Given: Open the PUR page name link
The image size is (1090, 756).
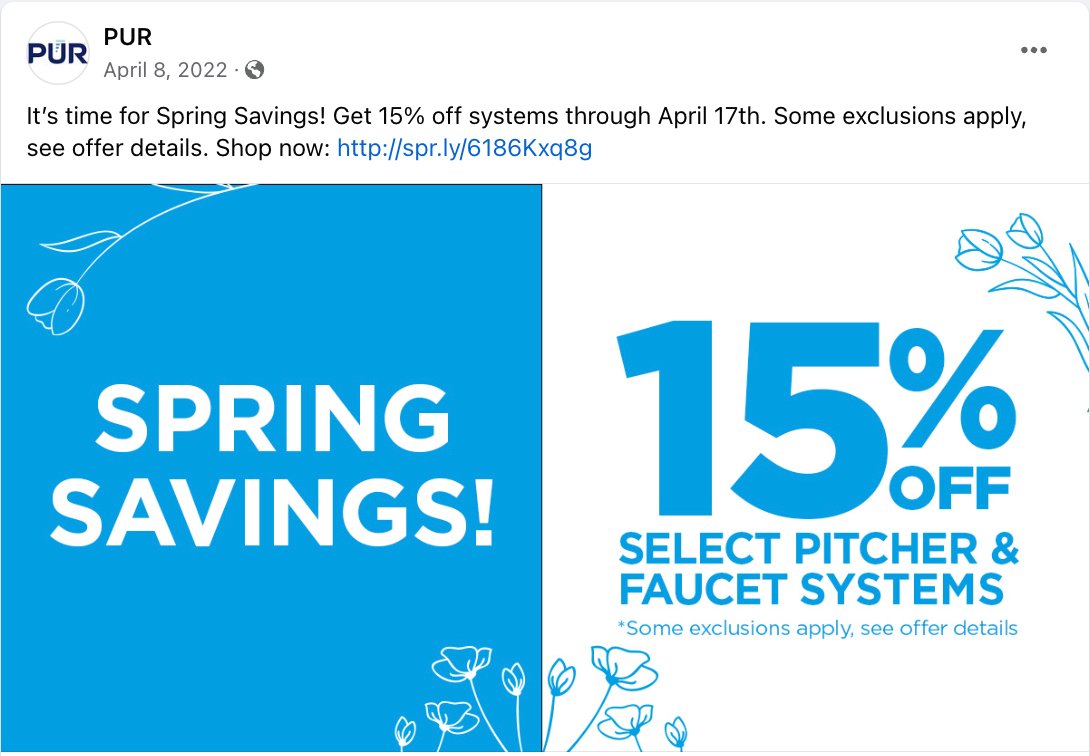Looking at the screenshot, I should 127,37.
